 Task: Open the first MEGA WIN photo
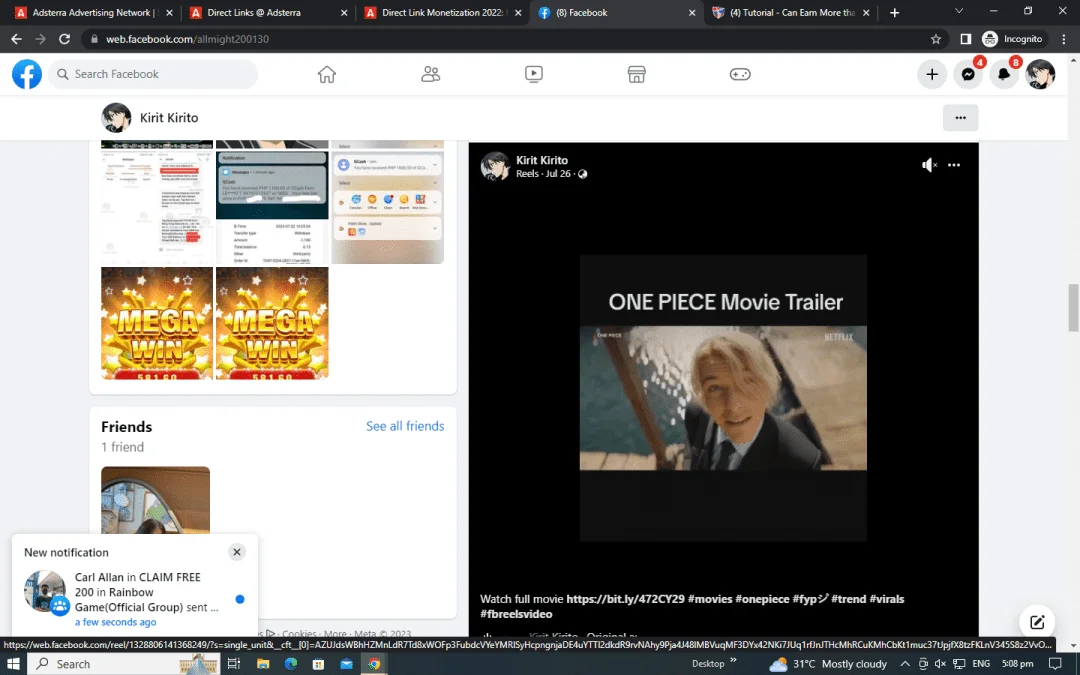pos(157,323)
